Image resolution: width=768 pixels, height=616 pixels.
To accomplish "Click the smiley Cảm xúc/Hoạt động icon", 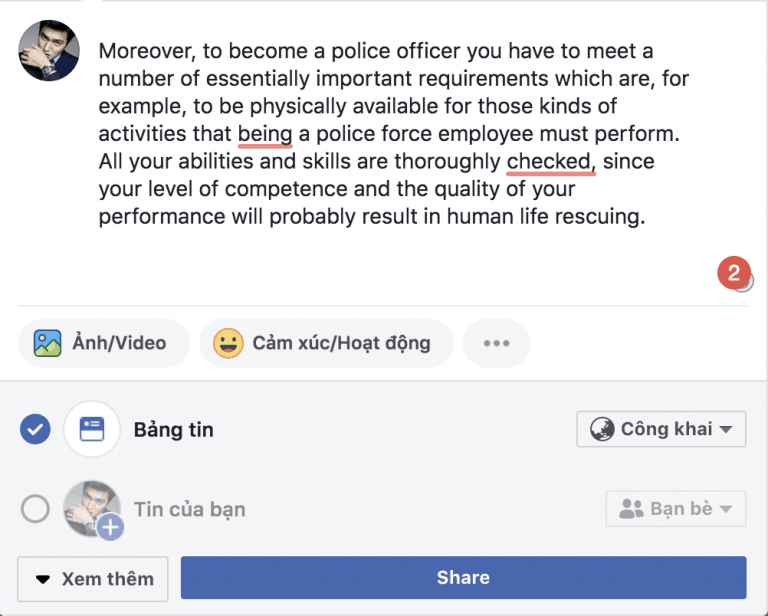I will (x=228, y=343).
